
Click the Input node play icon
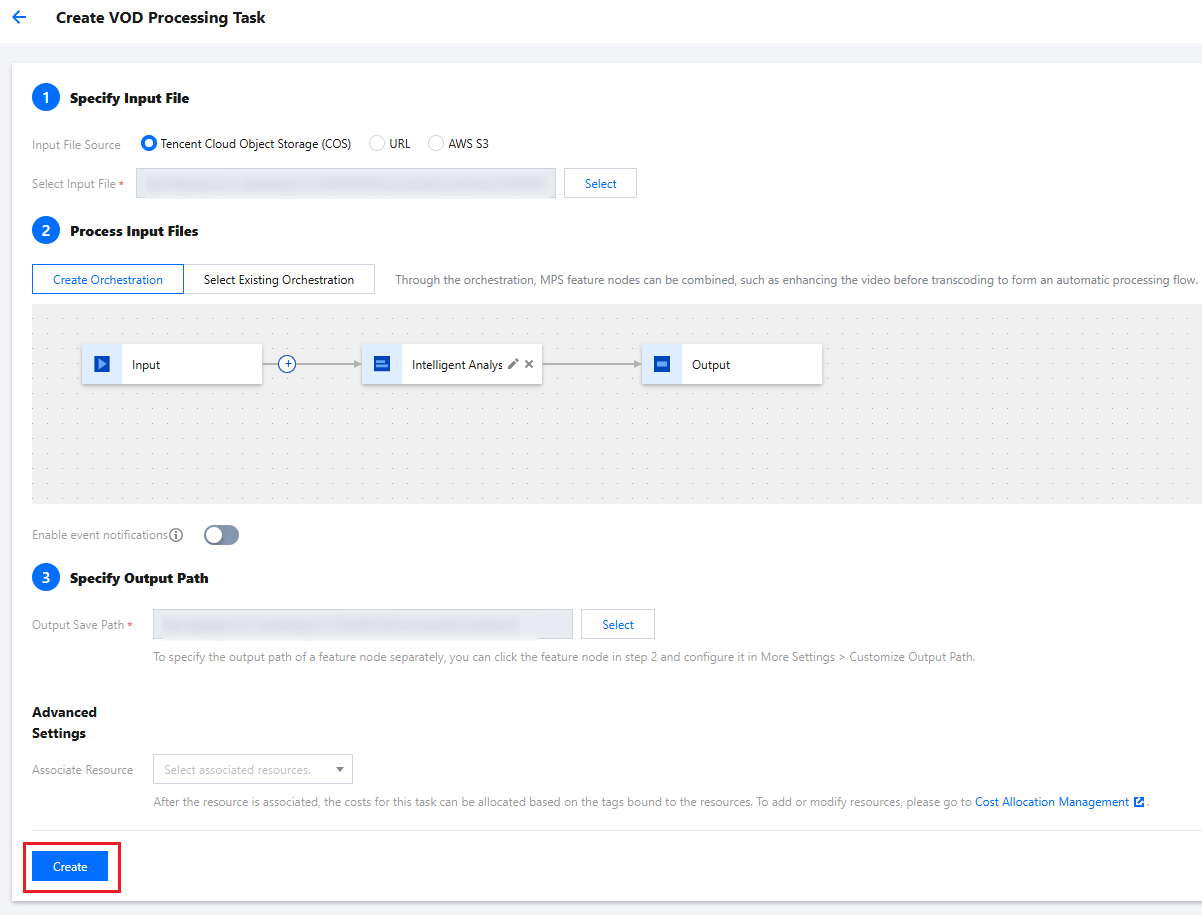[x=101, y=365]
